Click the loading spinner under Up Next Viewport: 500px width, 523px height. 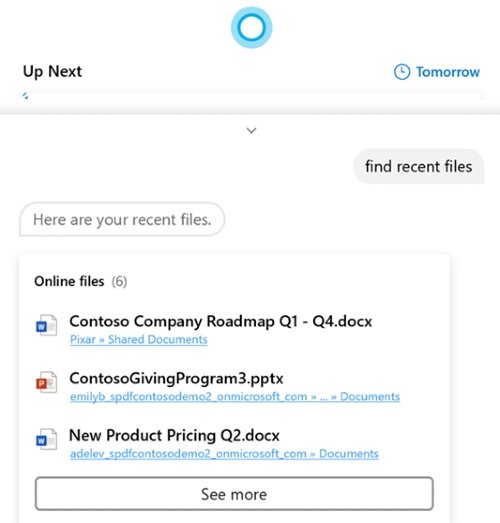point(25,96)
